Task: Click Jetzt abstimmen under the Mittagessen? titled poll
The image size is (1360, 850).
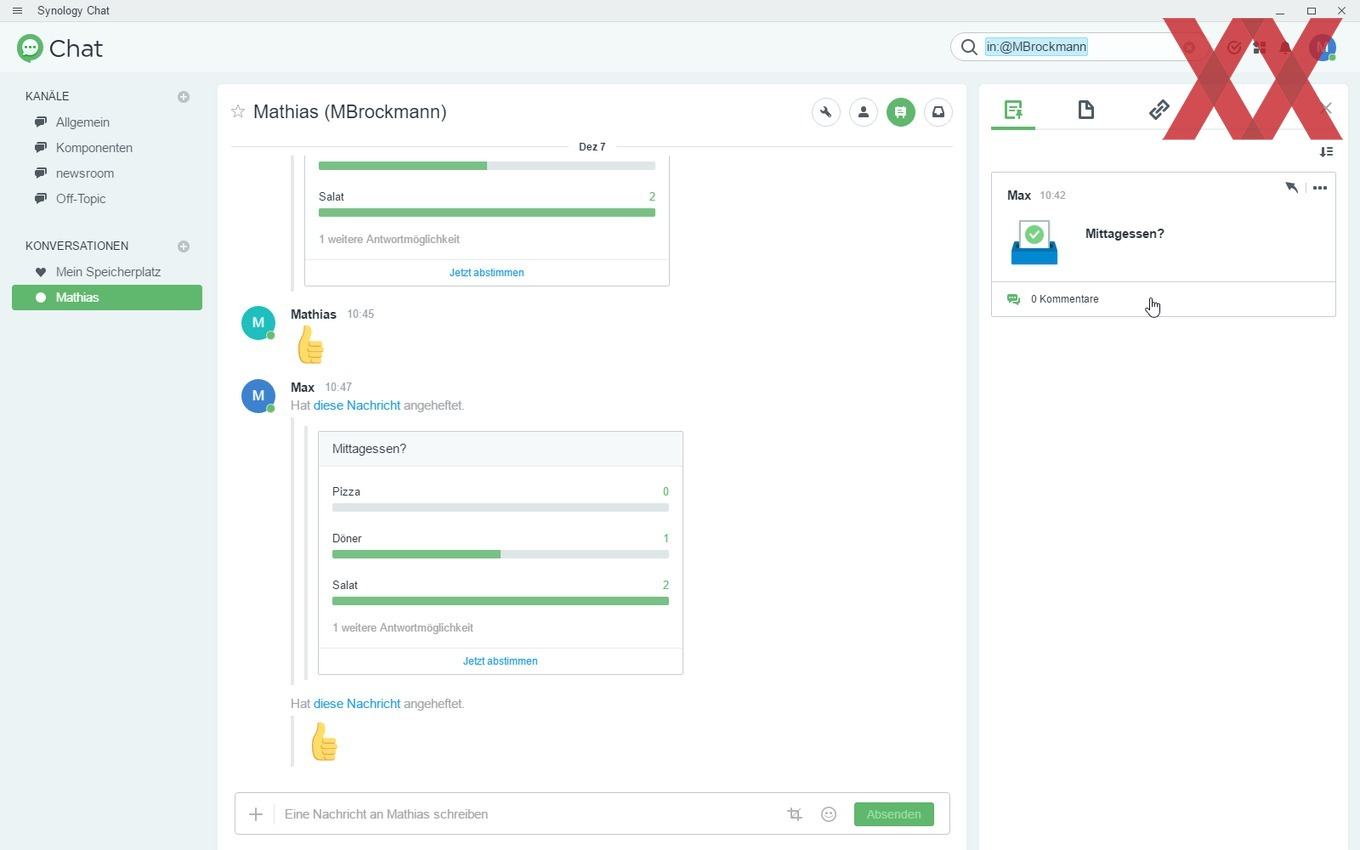Action: click(500, 661)
